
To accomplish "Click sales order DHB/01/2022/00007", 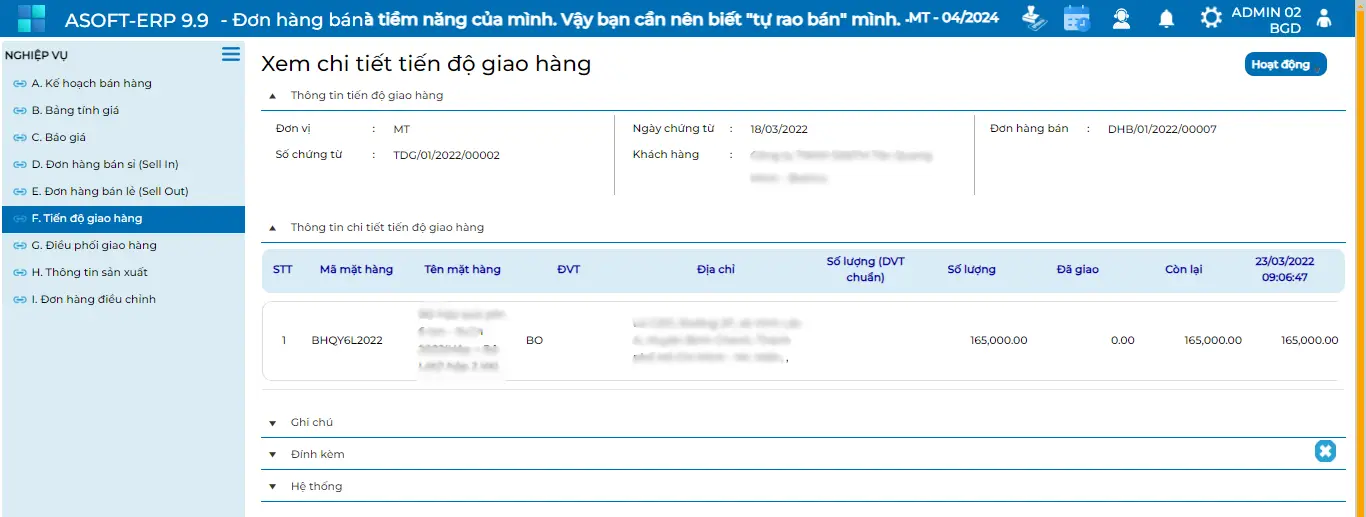I will (1162, 130).
